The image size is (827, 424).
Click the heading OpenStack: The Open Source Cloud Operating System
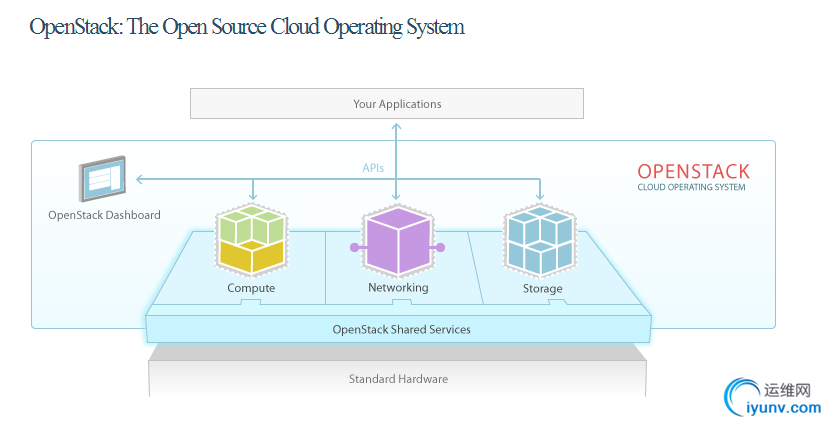click(x=247, y=27)
